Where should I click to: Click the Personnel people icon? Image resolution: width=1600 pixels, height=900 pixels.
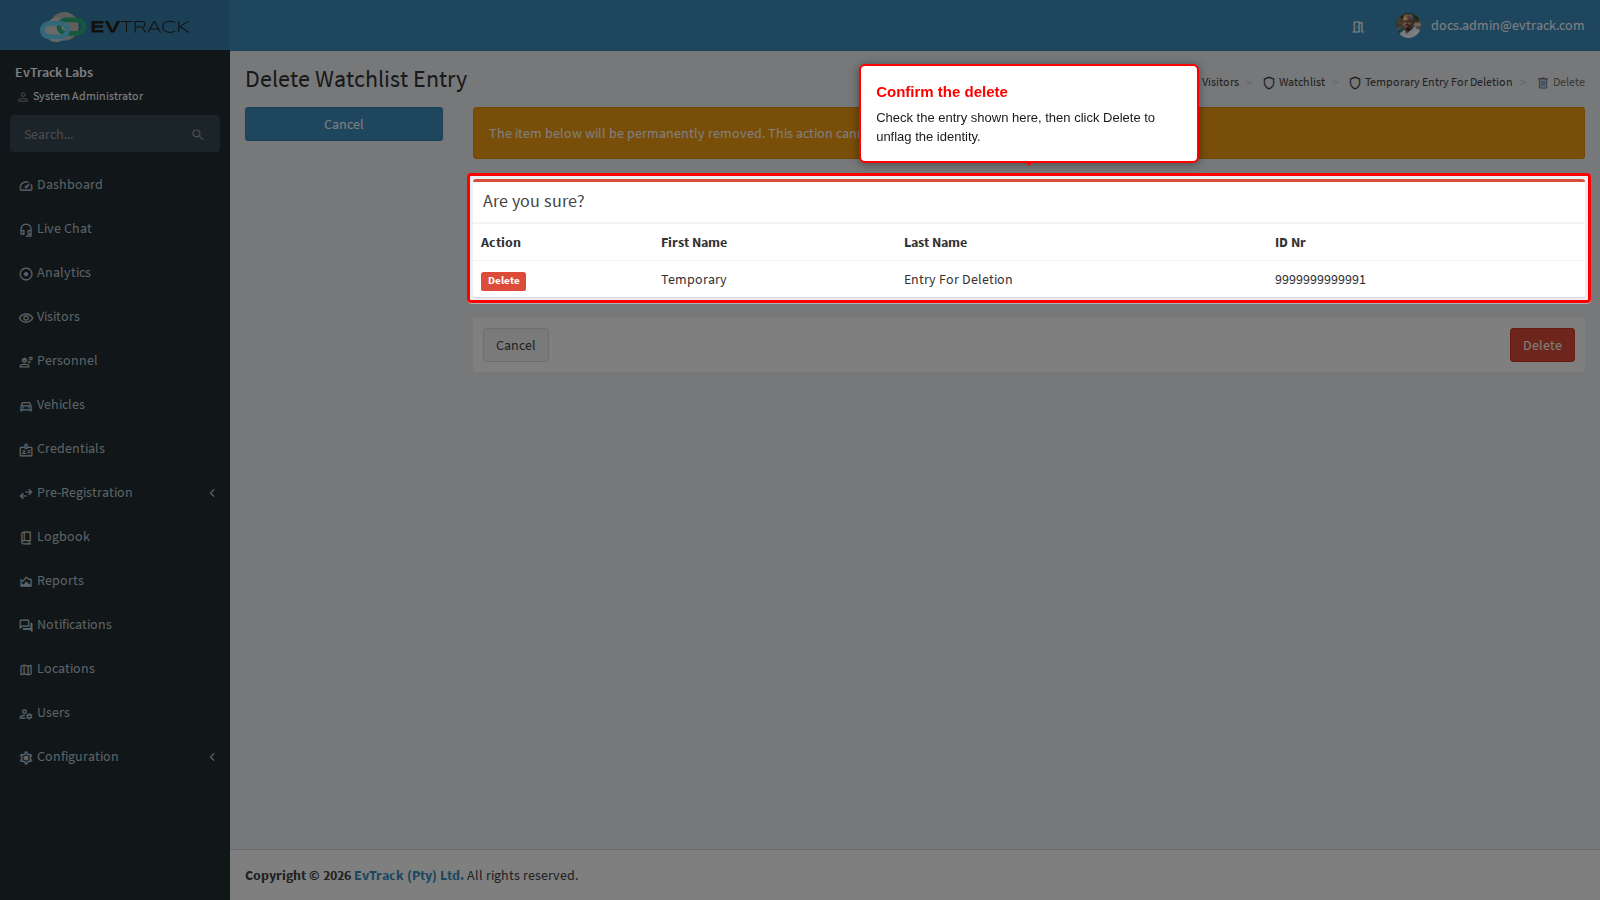[26, 362]
